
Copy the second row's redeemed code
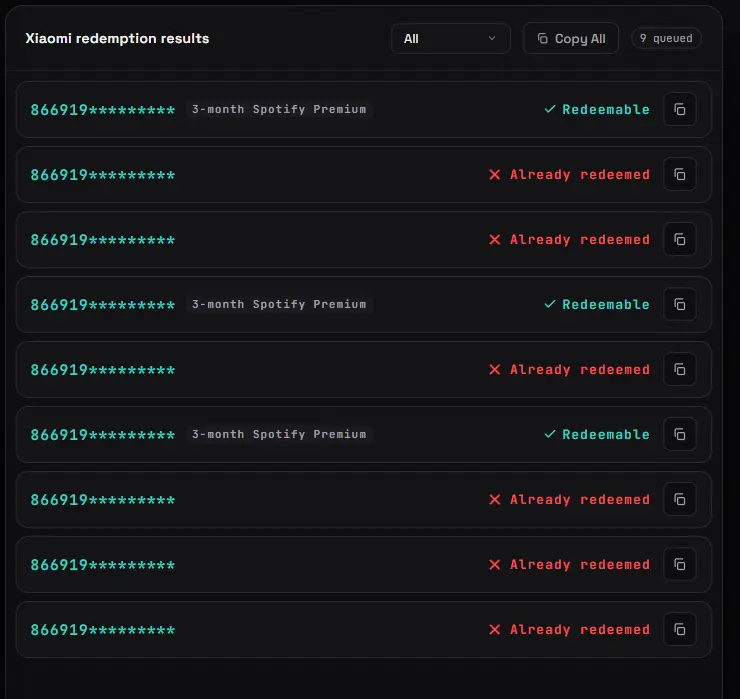point(680,175)
